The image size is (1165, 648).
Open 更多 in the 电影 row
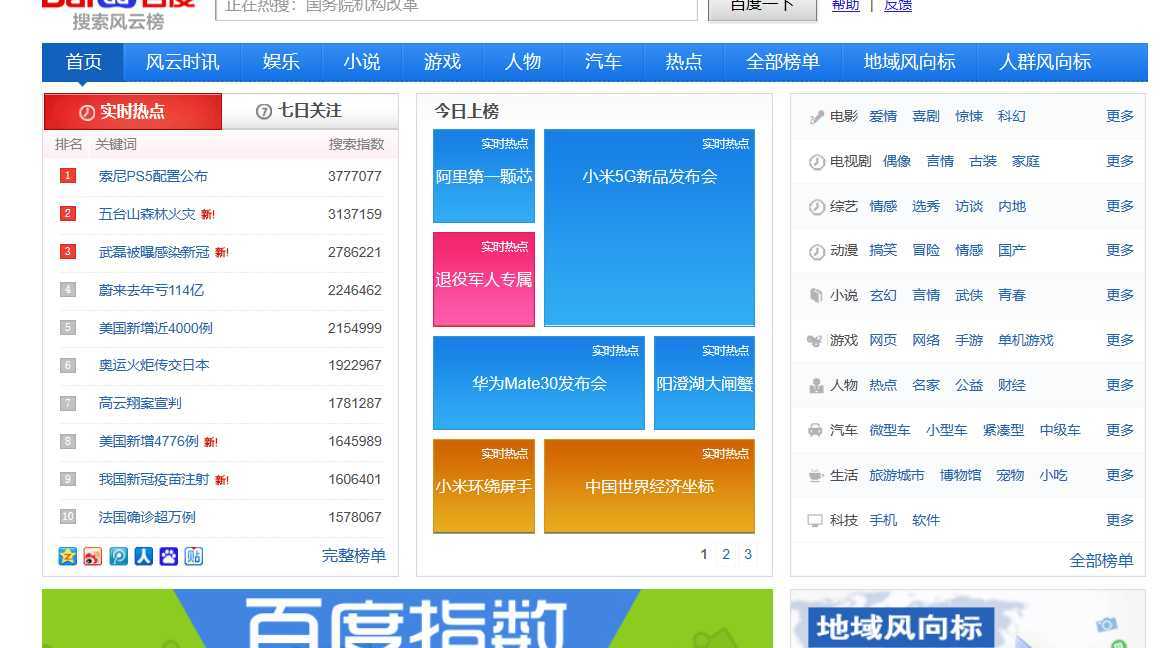pyautogui.click(x=1120, y=117)
